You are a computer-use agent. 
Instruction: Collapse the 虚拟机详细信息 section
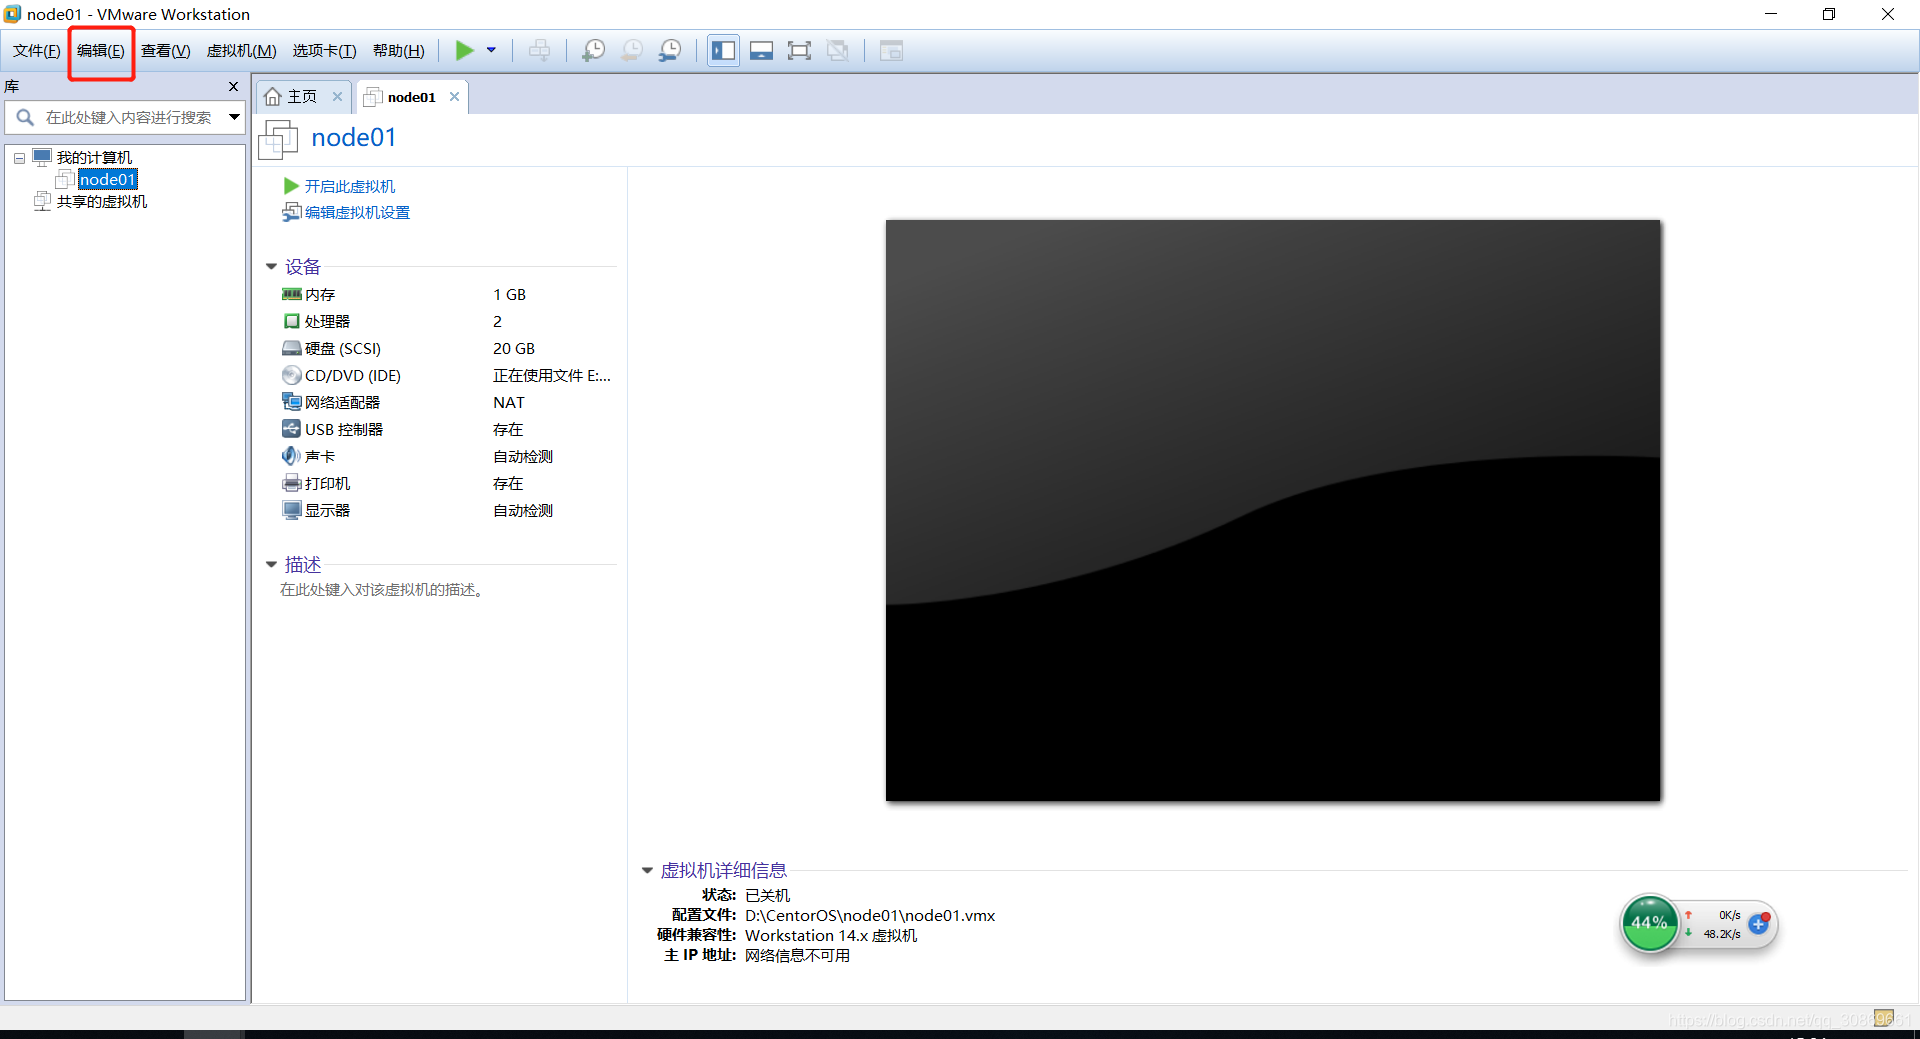pyautogui.click(x=647, y=871)
